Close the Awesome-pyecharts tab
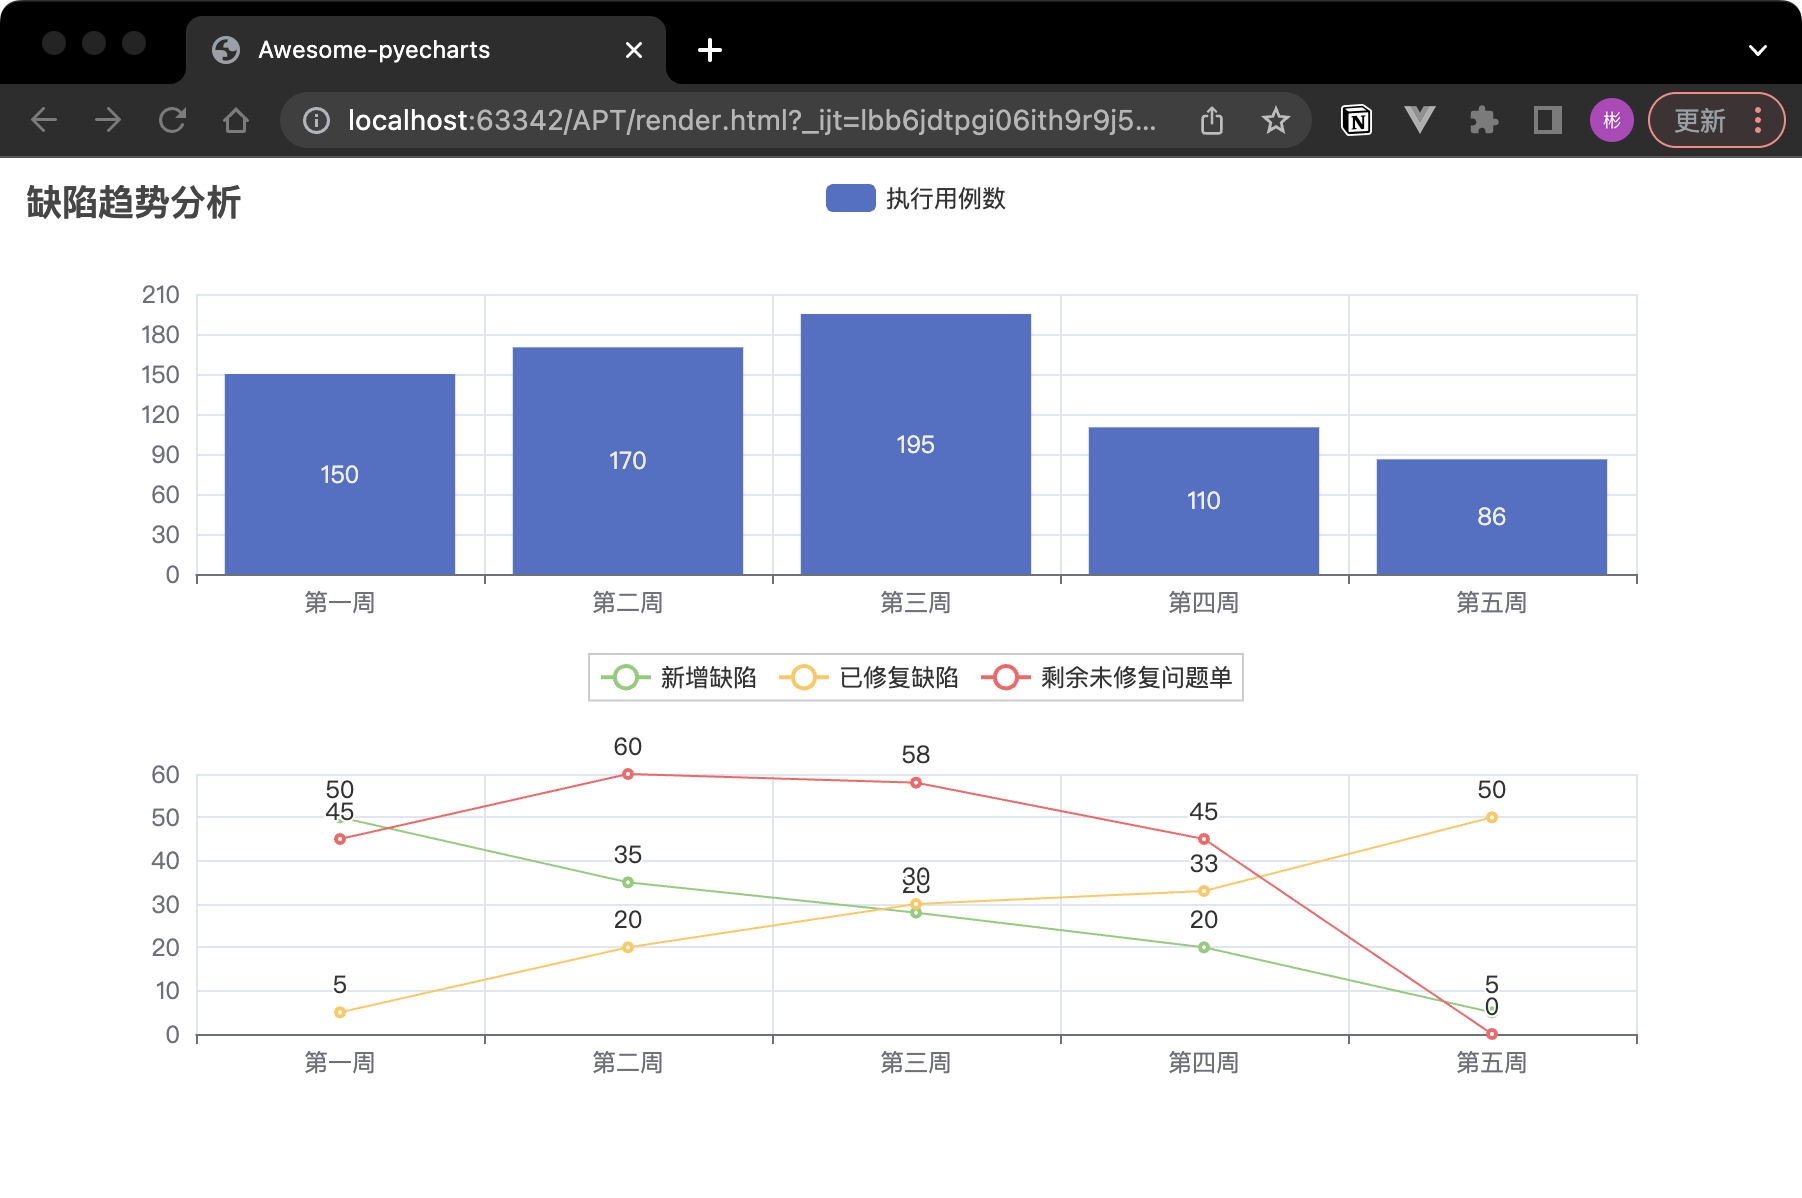 (x=634, y=50)
